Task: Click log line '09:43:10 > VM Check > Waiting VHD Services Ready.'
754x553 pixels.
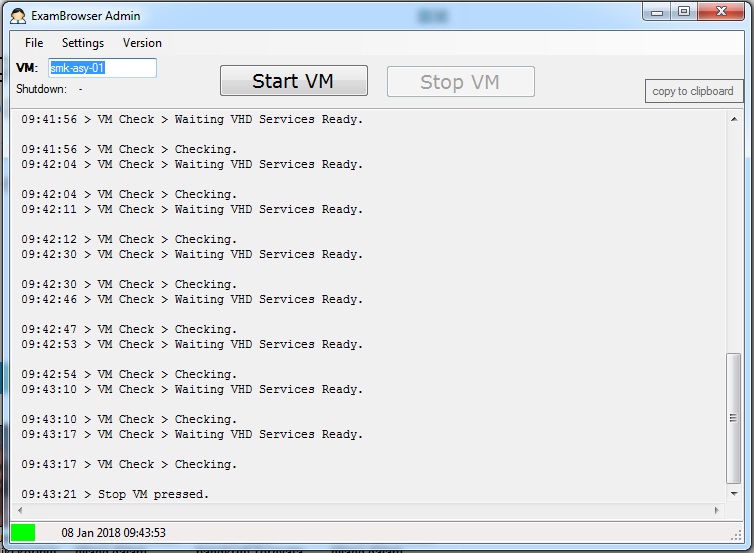Action: (x=192, y=389)
